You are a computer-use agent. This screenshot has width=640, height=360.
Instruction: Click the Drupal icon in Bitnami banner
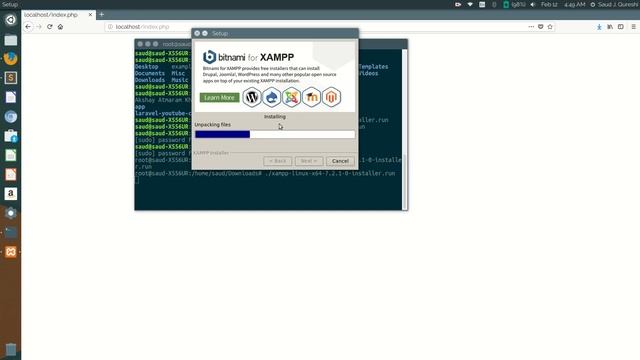[x=271, y=97]
